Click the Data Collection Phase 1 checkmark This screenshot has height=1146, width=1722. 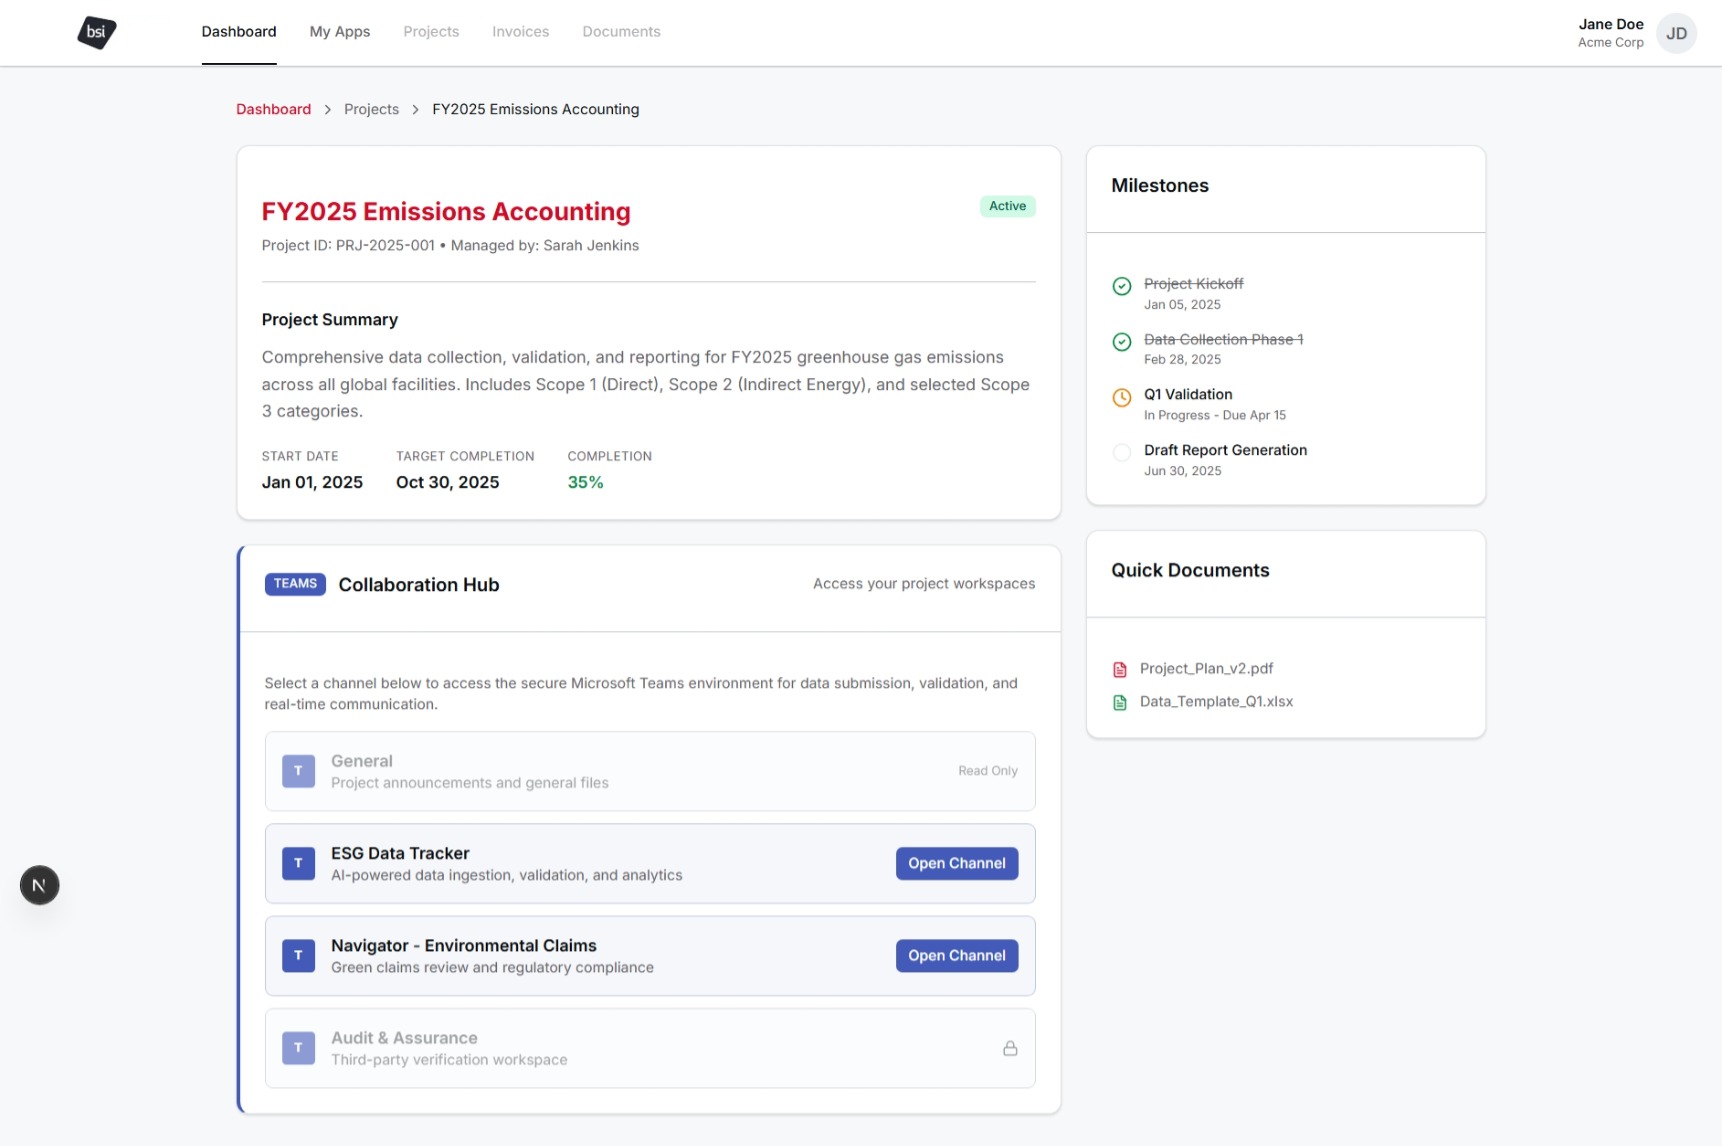click(x=1122, y=342)
